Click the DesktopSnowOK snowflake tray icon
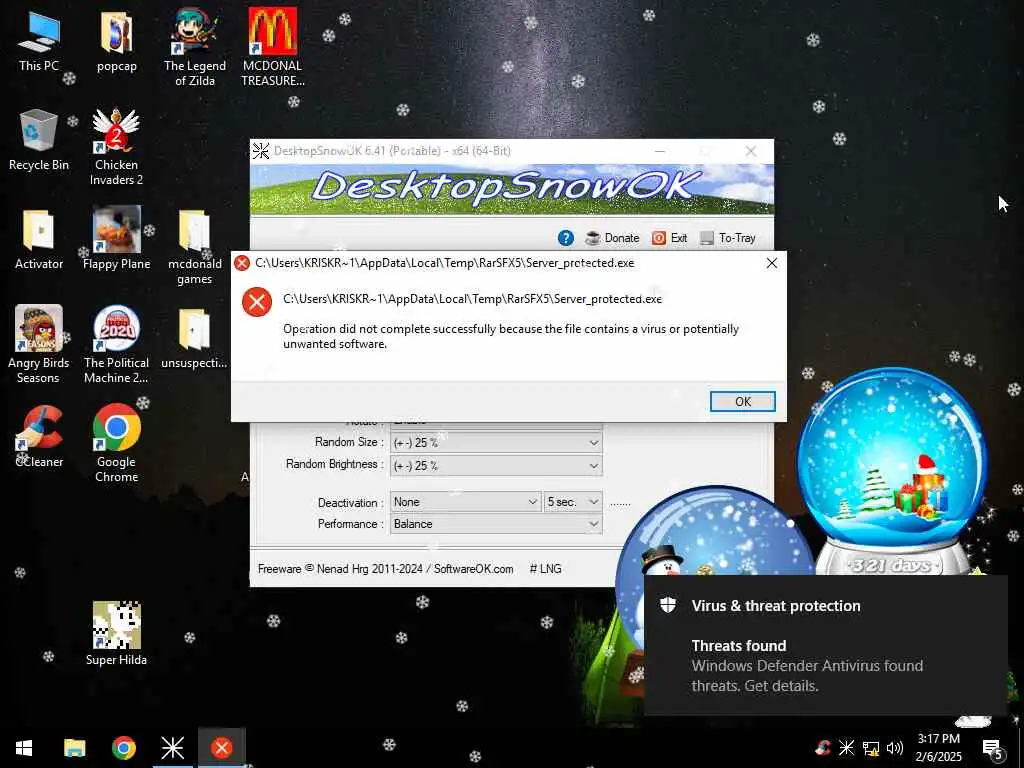 [846, 747]
